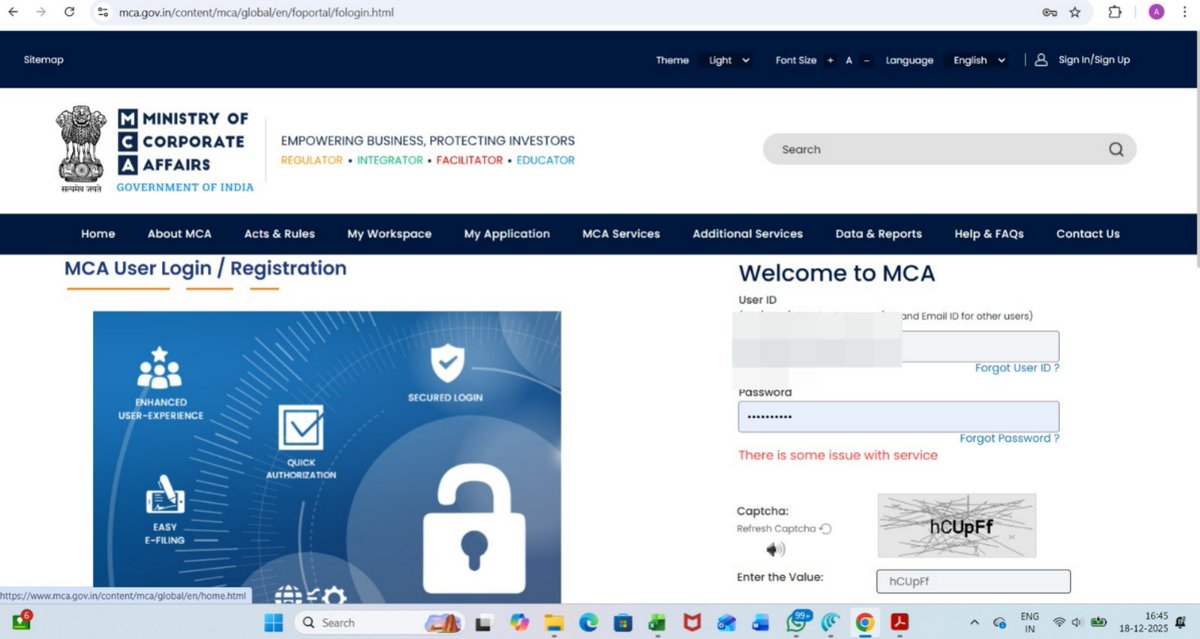1200x639 pixels.
Task: Click the browser forward arrow
Action: click(40, 12)
